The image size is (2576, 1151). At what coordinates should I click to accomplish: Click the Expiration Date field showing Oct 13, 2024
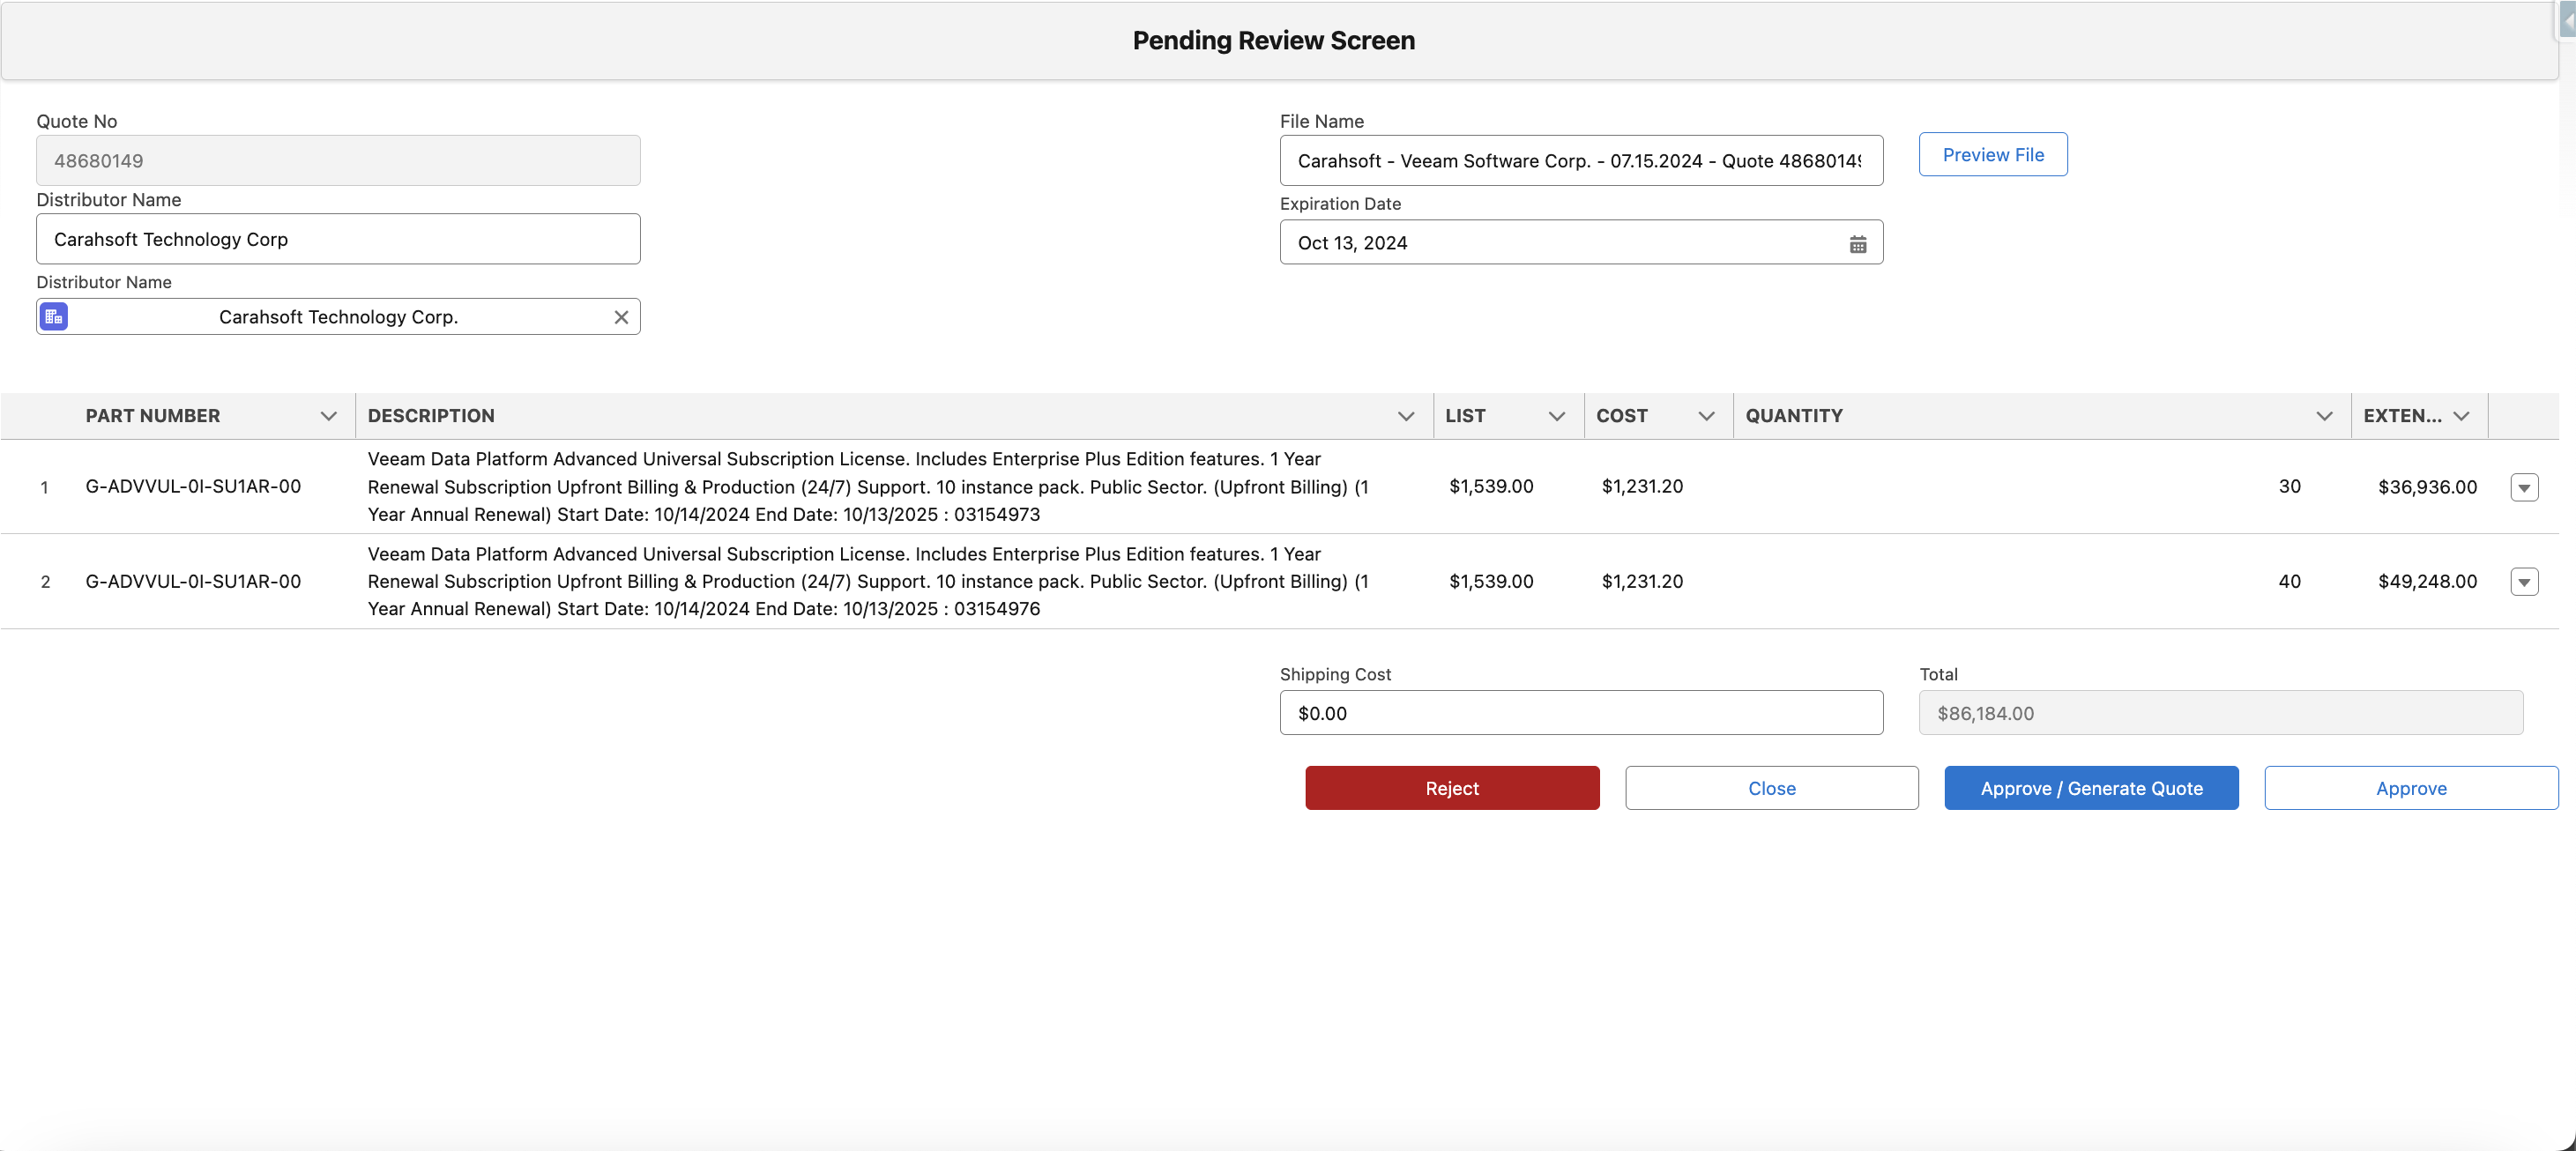click(1580, 243)
